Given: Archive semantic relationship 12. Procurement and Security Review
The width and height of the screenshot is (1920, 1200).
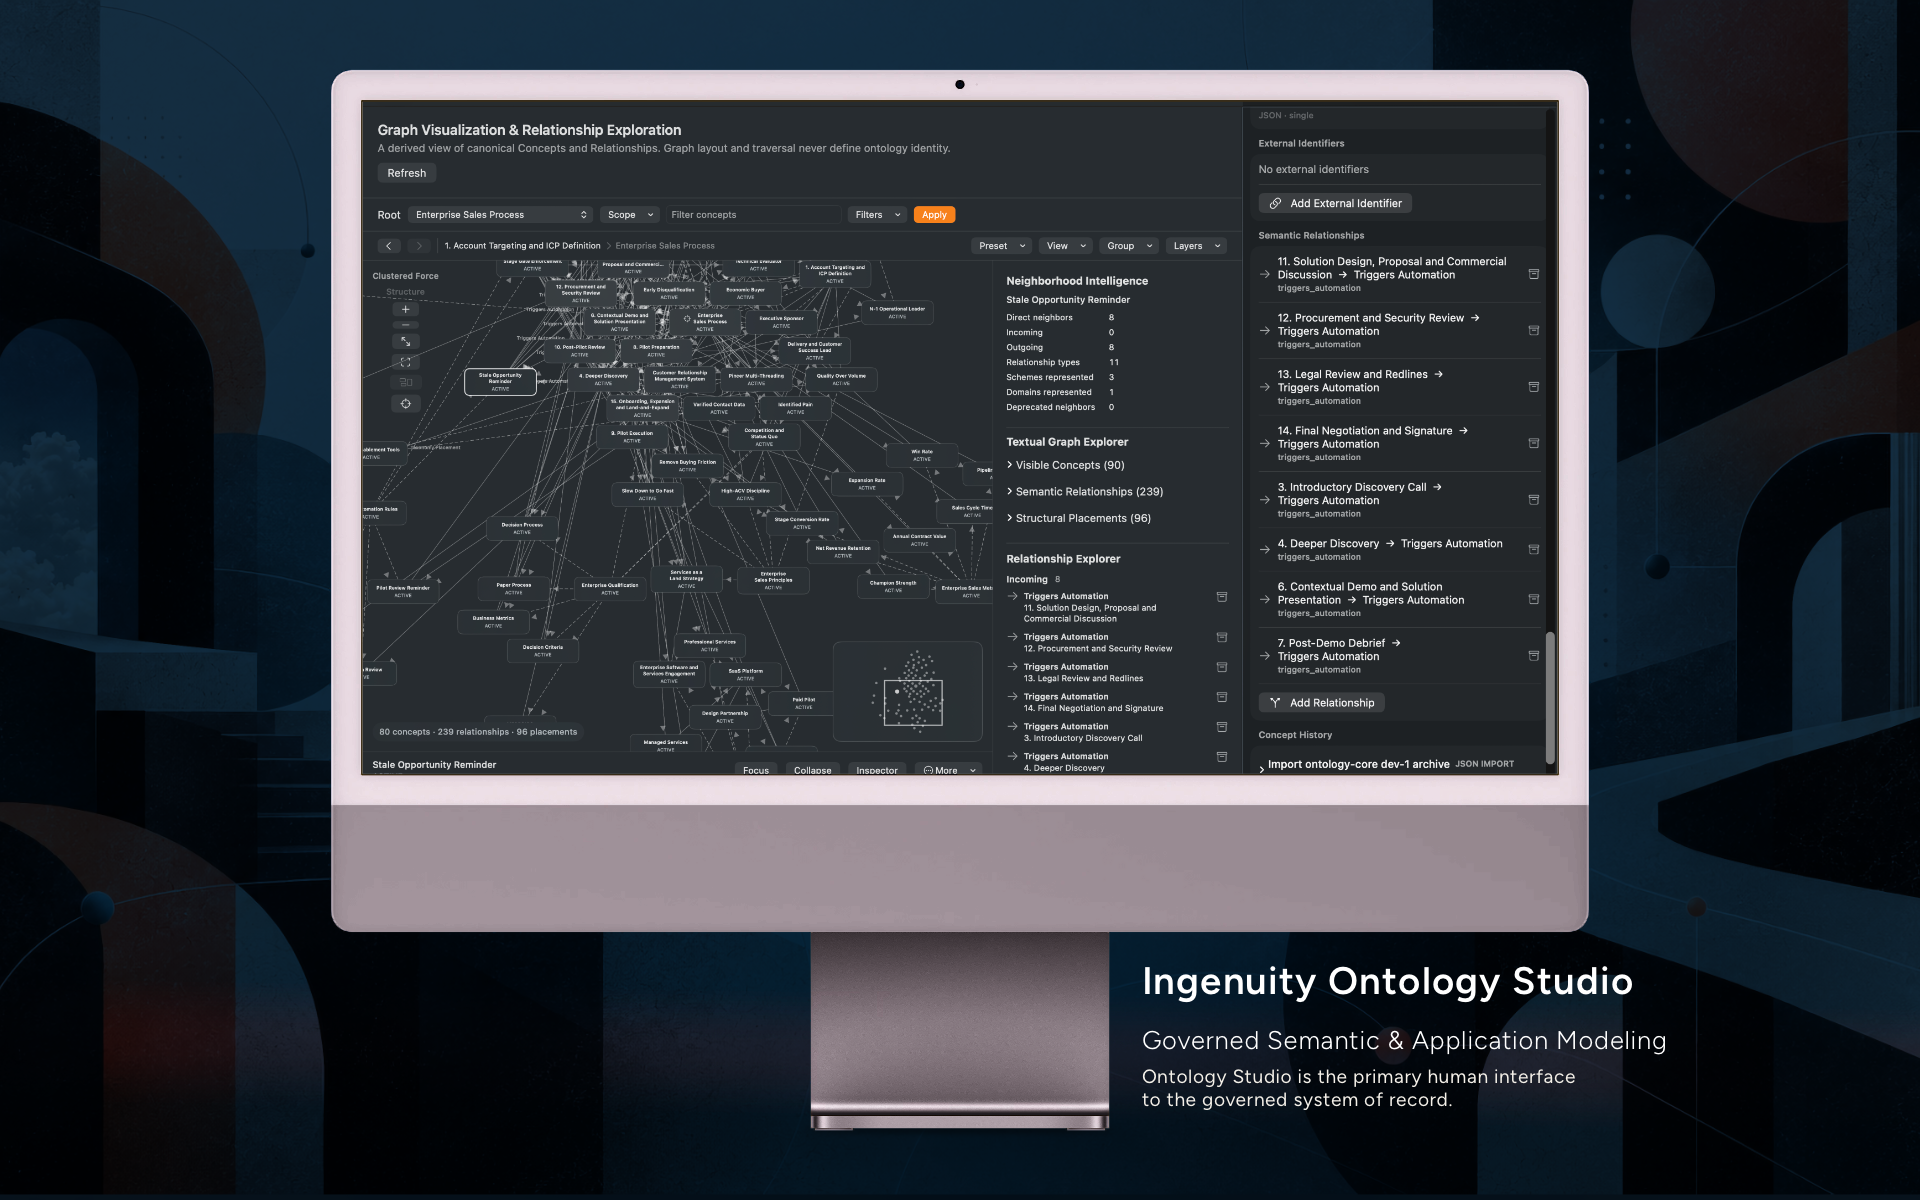Looking at the screenshot, I should click(x=1533, y=330).
